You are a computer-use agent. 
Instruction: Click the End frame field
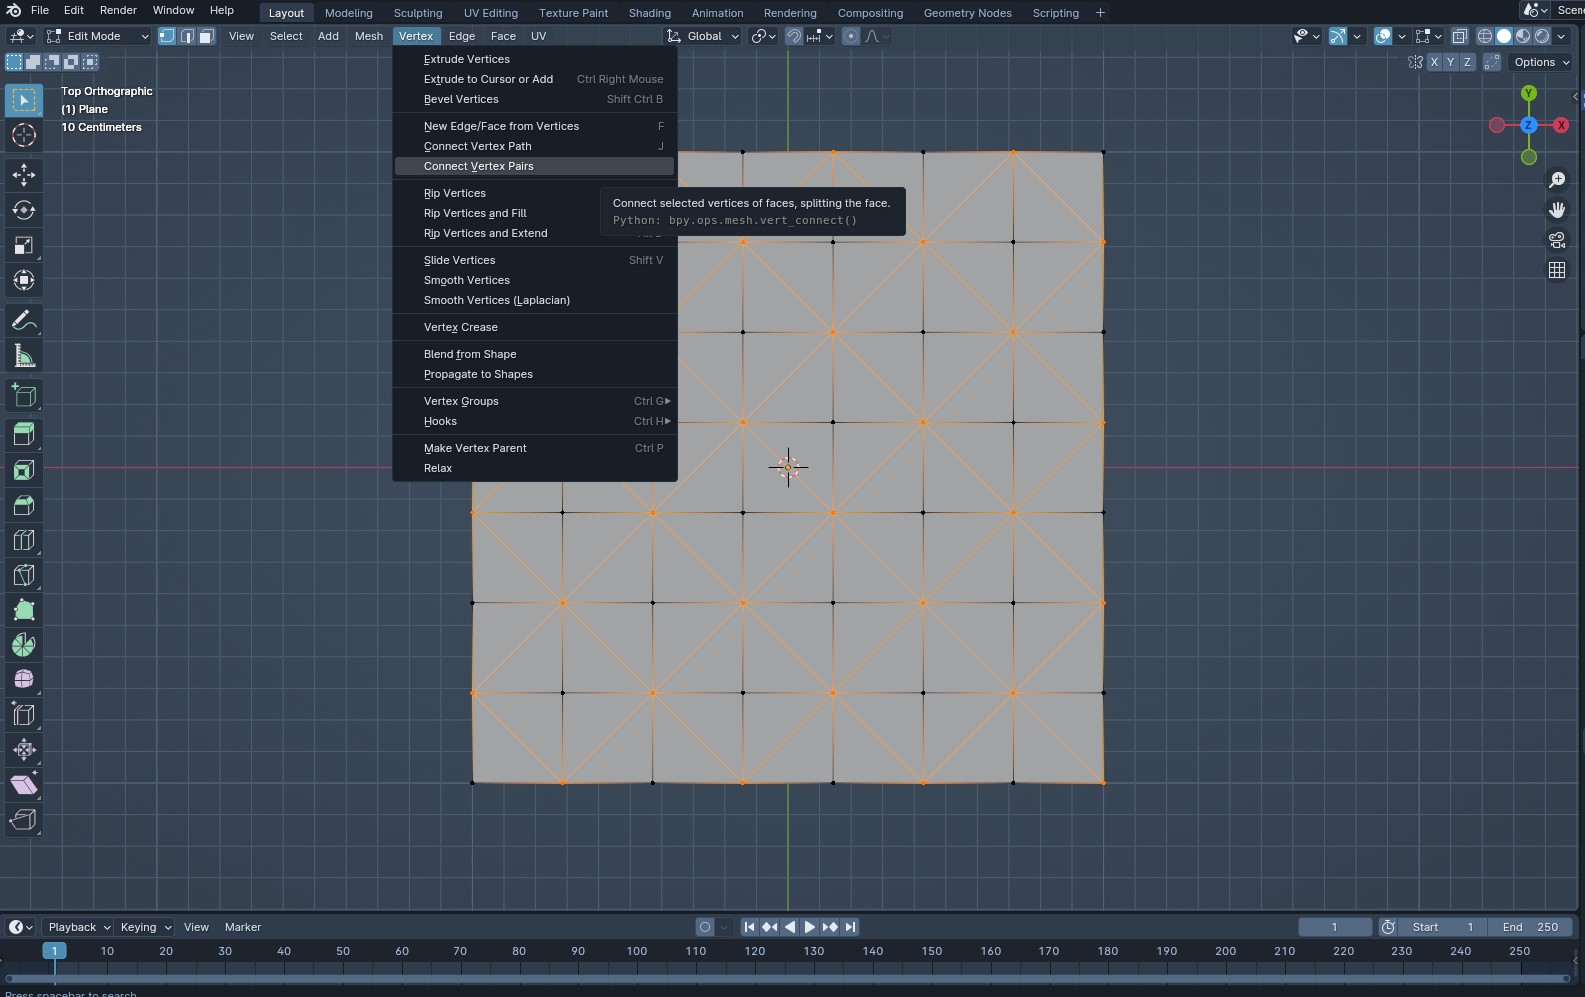[1529, 927]
